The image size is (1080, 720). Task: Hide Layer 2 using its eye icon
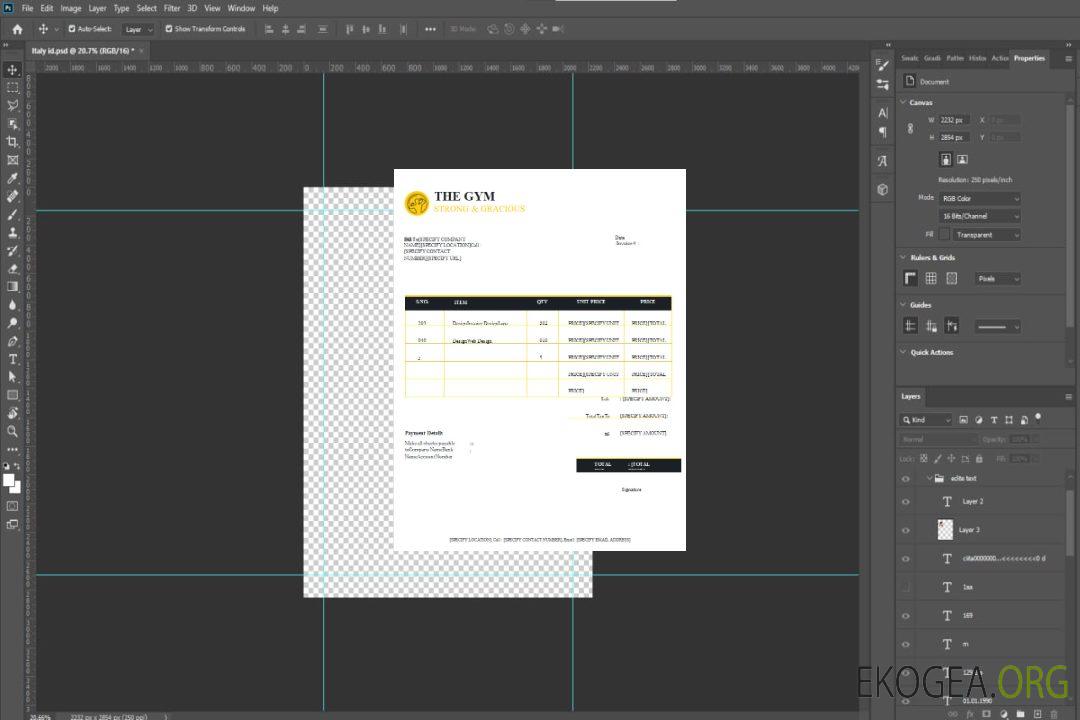click(906, 502)
